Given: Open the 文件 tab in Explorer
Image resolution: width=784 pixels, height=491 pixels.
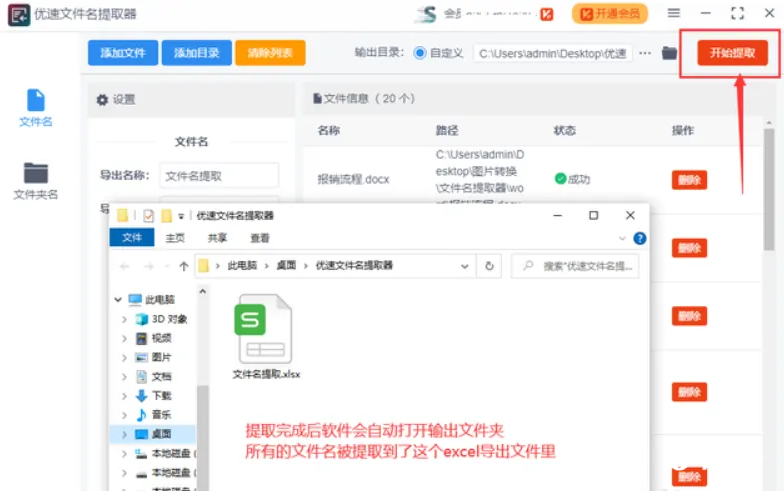Looking at the screenshot, I should (132, 238).
